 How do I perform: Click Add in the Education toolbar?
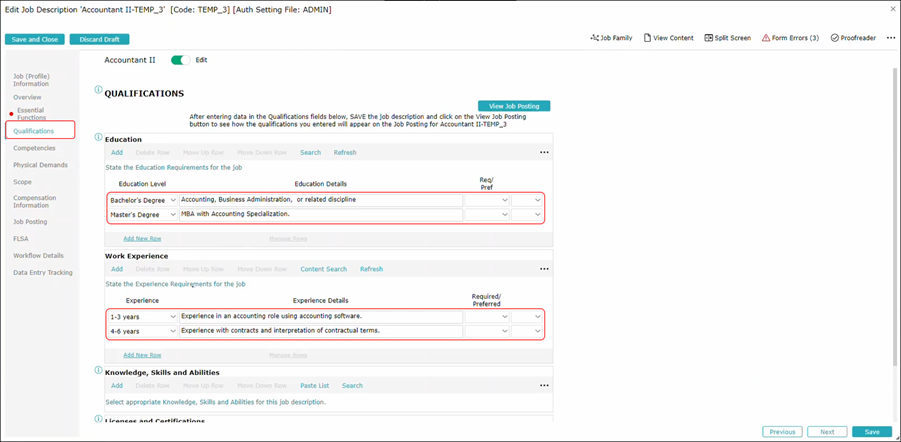[117, 152]
